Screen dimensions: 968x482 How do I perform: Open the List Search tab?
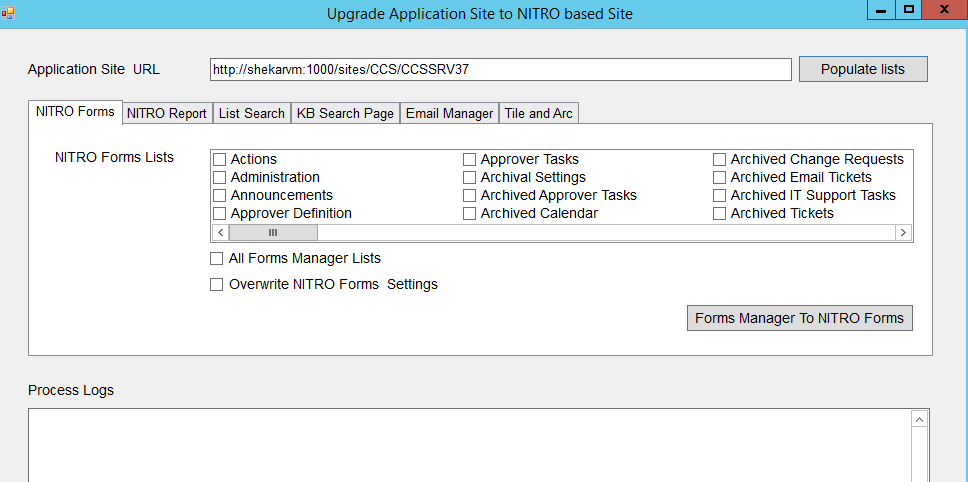coord(251,113)
